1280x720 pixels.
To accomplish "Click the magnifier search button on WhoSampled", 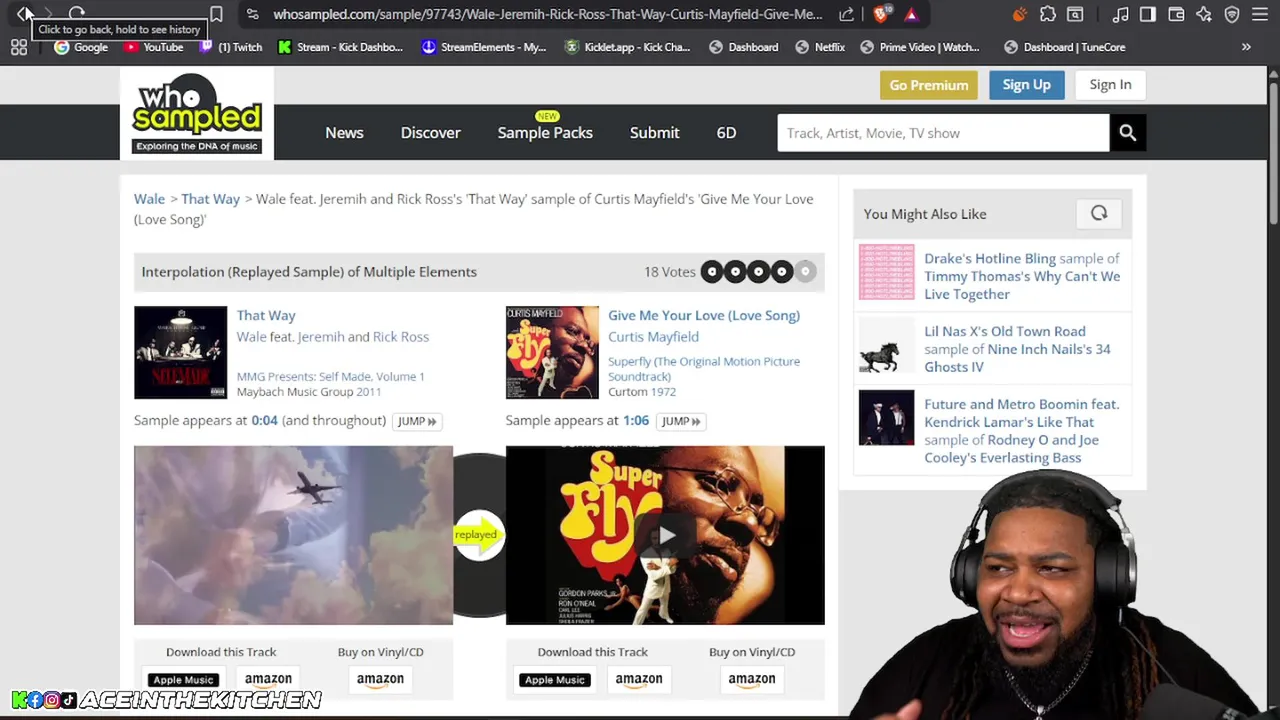I will click(1127, 133).
